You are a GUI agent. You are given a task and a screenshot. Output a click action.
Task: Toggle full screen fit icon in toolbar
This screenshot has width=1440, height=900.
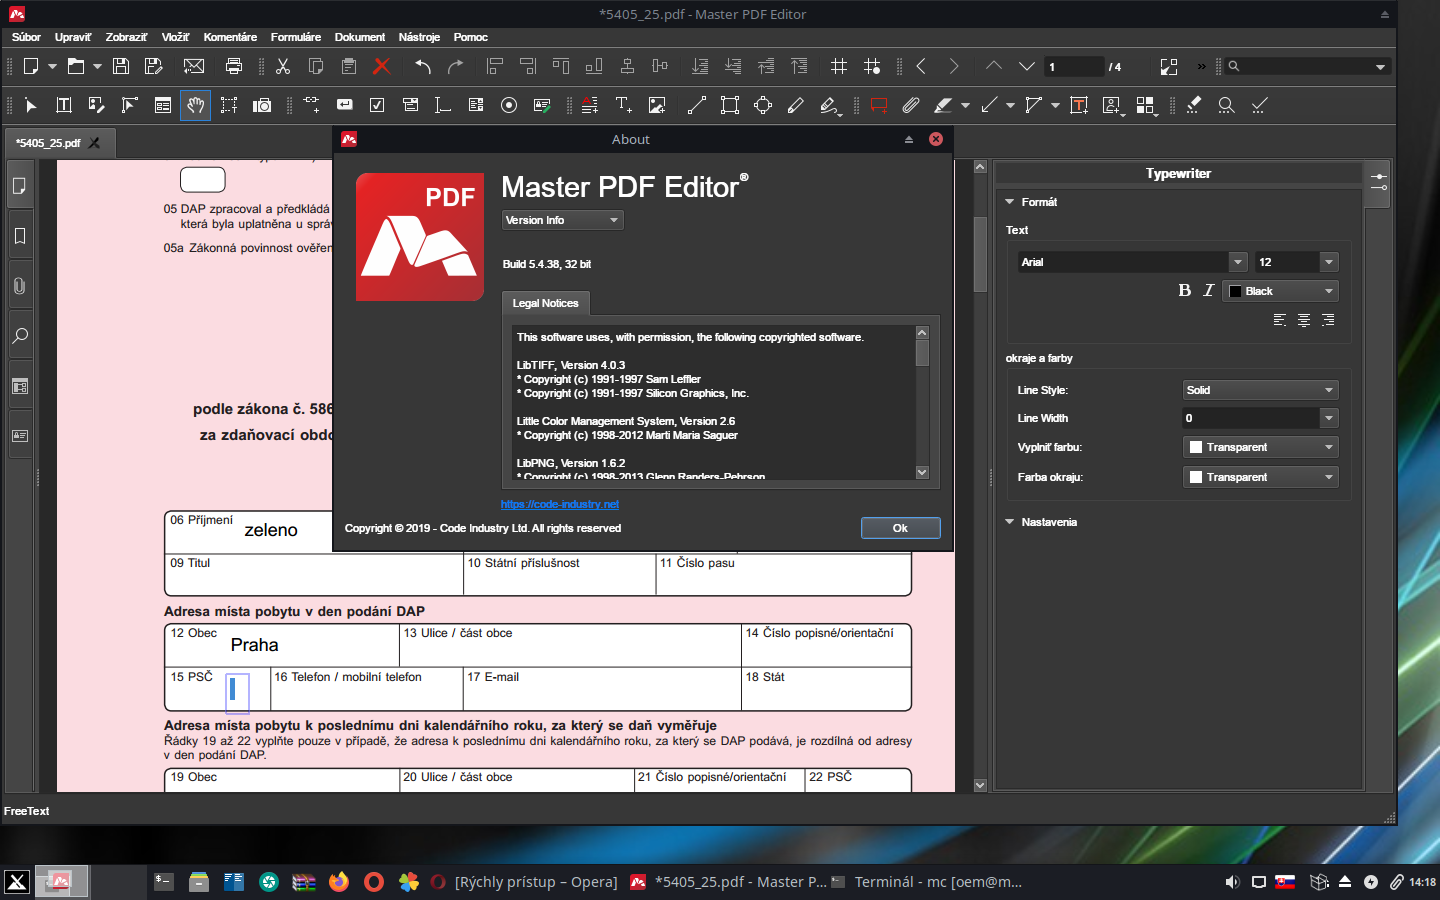(x=1169, y=66)
